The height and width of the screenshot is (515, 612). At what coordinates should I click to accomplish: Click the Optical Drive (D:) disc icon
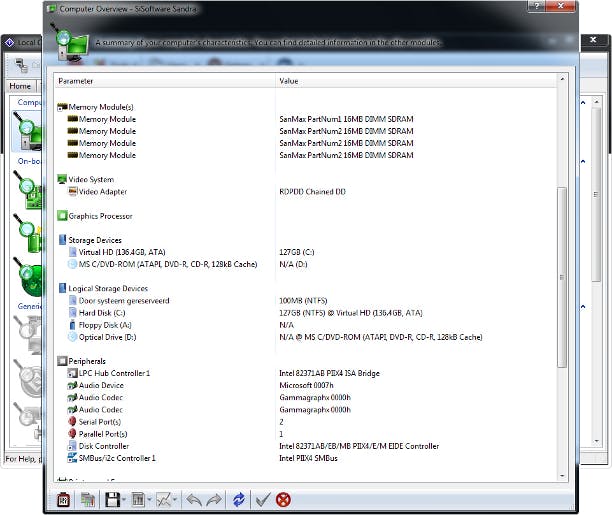(72, 337)
